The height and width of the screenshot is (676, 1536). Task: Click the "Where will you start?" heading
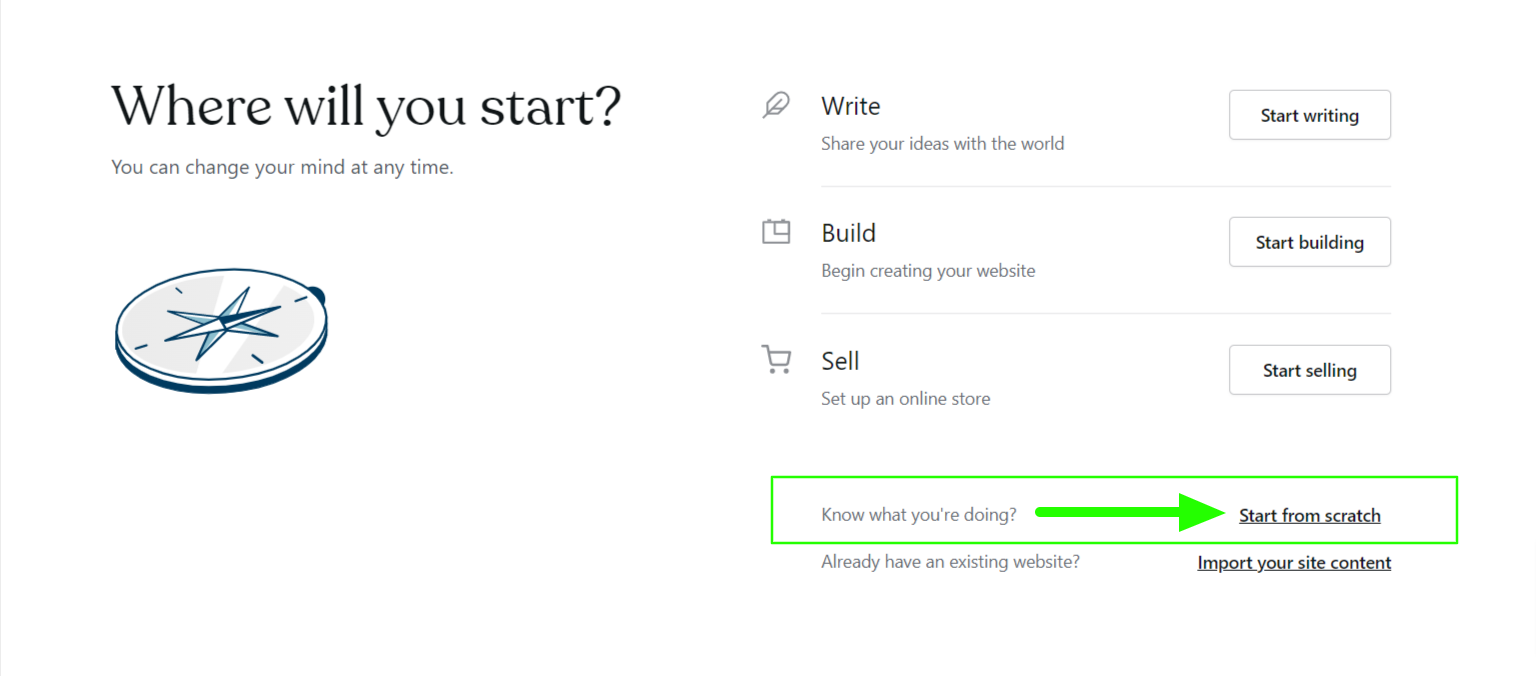click(x=366, y=106)
